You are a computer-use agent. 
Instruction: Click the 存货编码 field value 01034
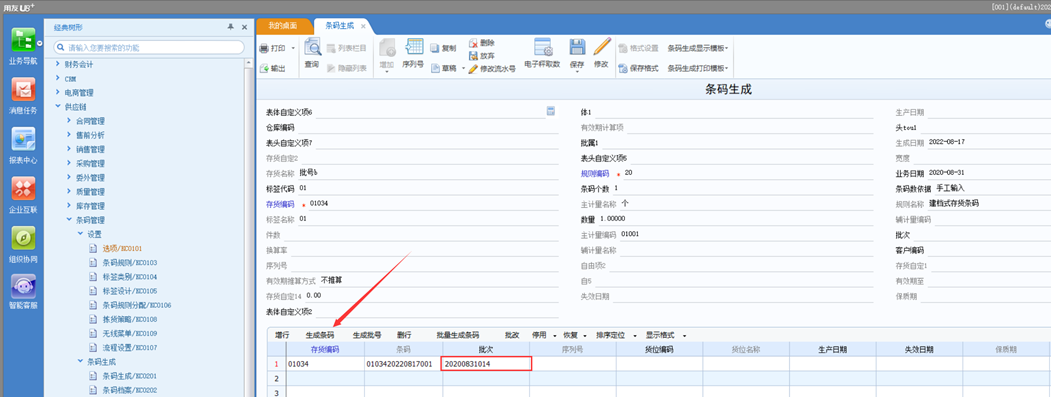coord(319,203)
